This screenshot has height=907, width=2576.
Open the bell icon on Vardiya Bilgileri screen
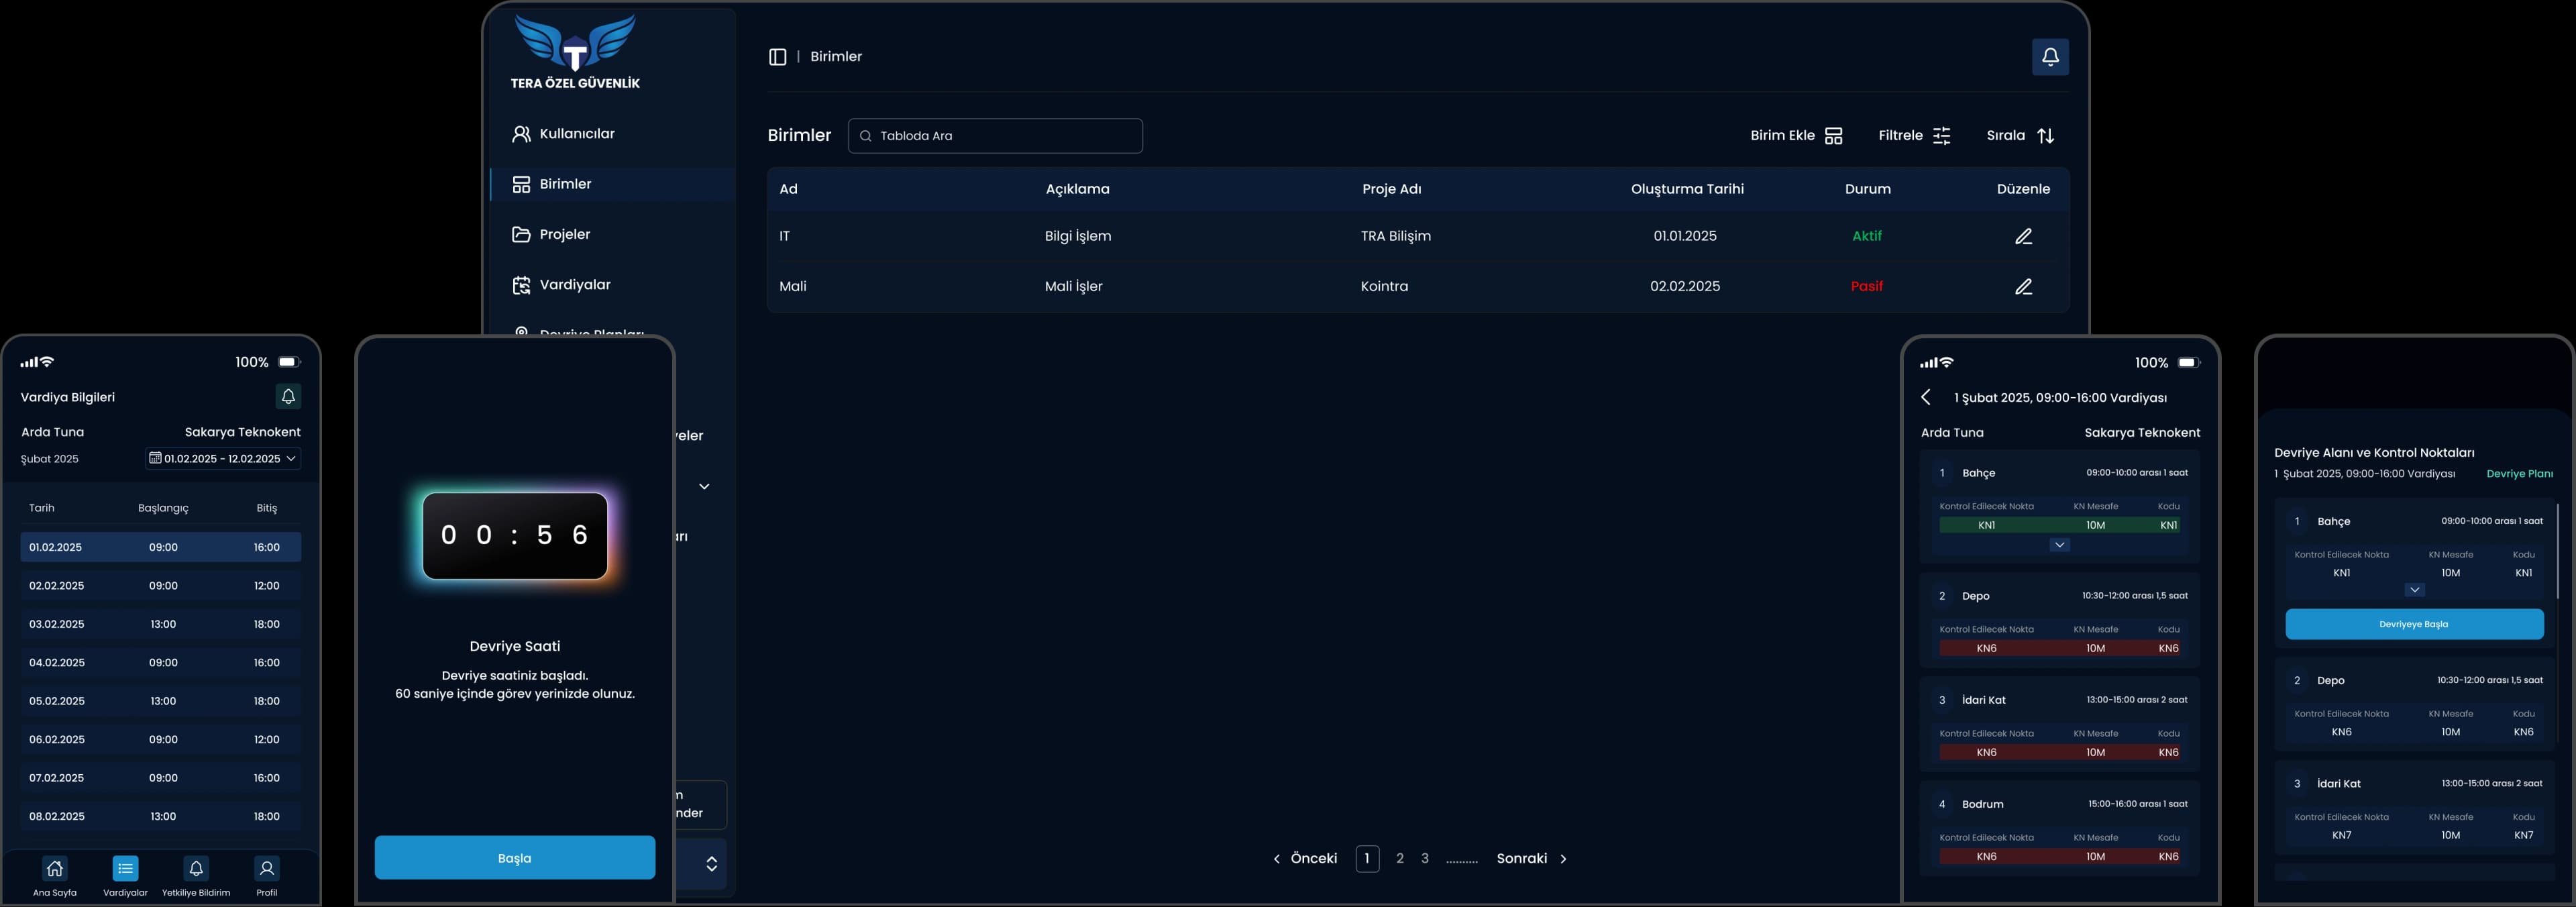(288, 396)
